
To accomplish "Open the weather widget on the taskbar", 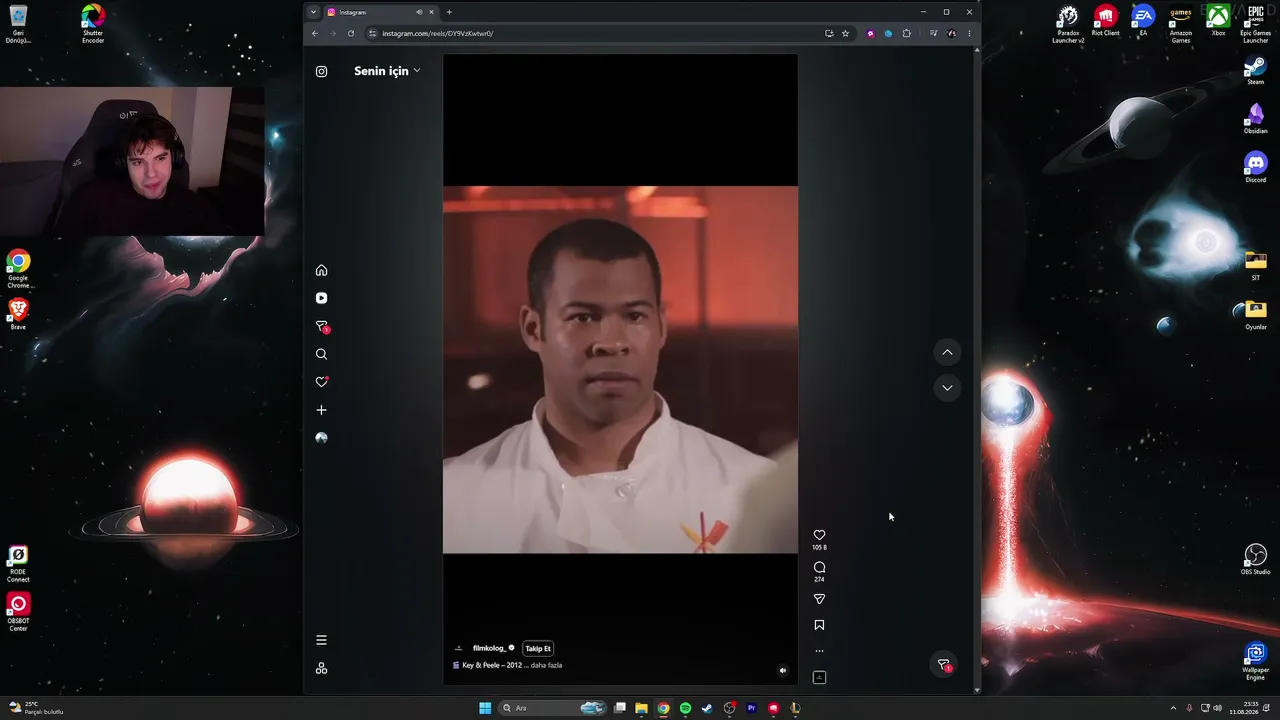I will (x=36, y=708).
